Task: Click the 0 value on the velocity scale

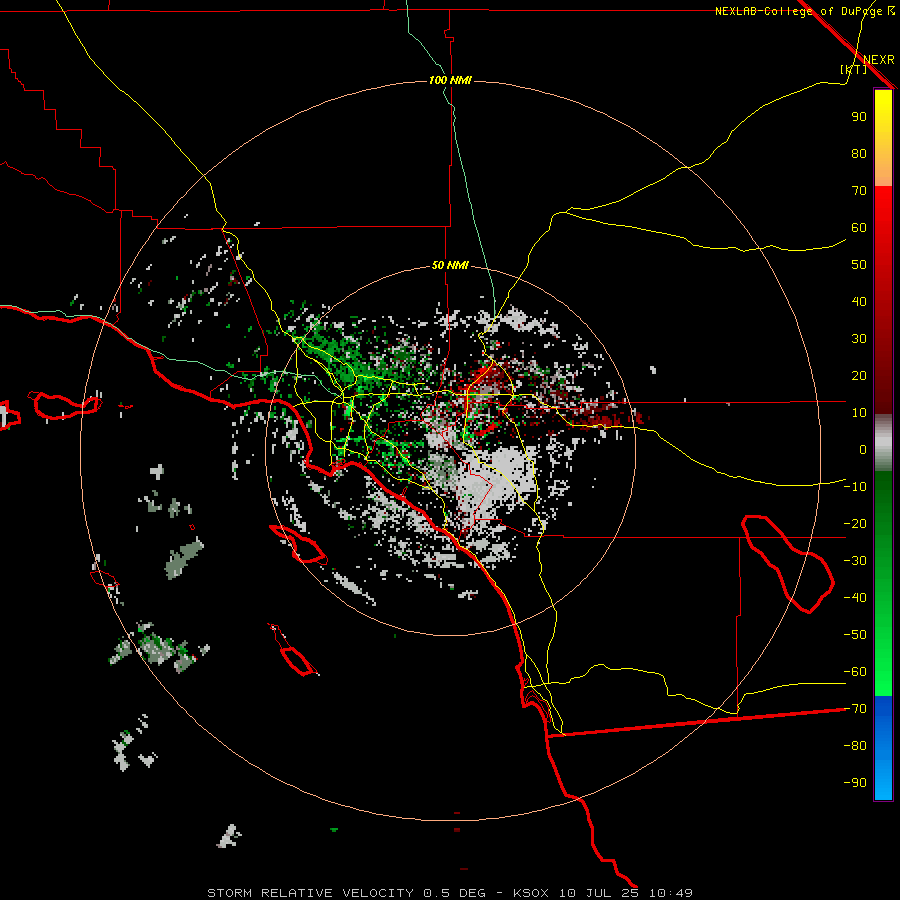Action: [x=863, y=449]
